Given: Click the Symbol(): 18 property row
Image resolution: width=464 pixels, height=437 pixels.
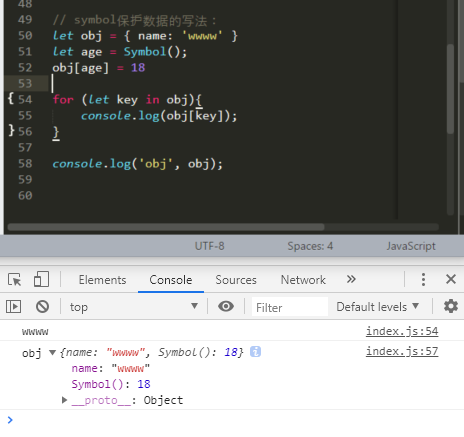Looking at the screenshot, I should [x=111, y=384].
